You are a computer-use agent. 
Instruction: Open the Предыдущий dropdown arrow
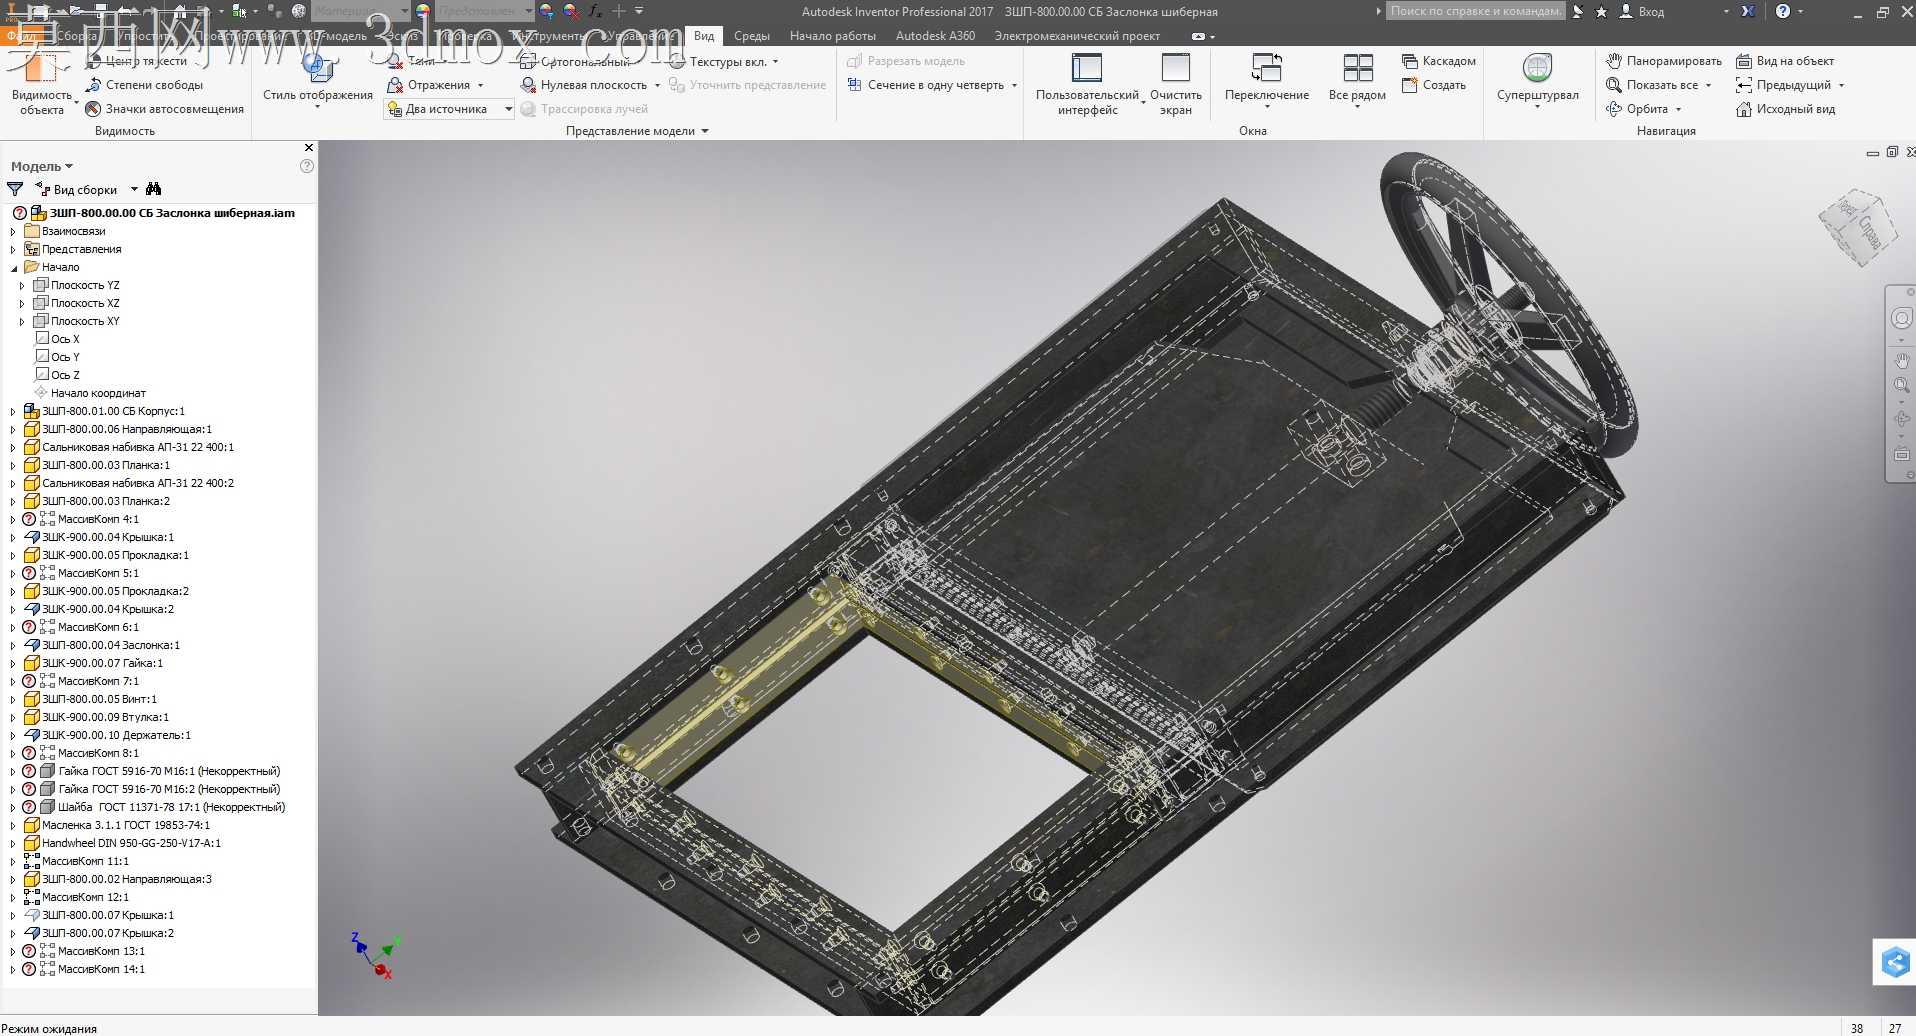[1841, 85]
